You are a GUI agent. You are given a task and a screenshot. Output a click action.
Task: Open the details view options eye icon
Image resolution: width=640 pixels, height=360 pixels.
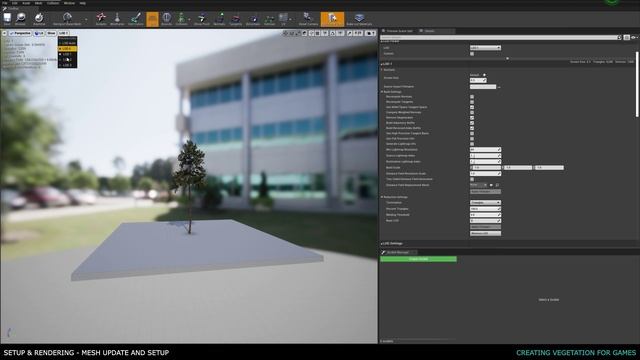coord(634,38)
